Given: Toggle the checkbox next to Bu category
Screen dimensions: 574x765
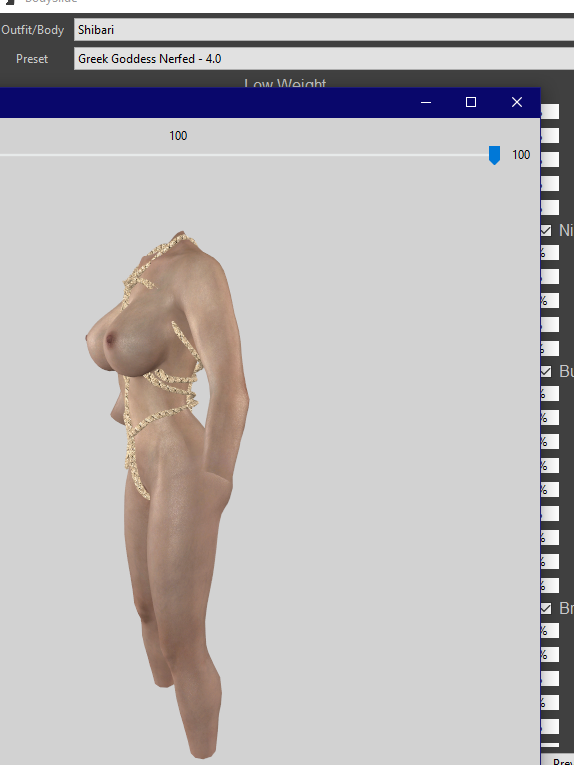Looking at the screenshot, I should pos(546,372).
